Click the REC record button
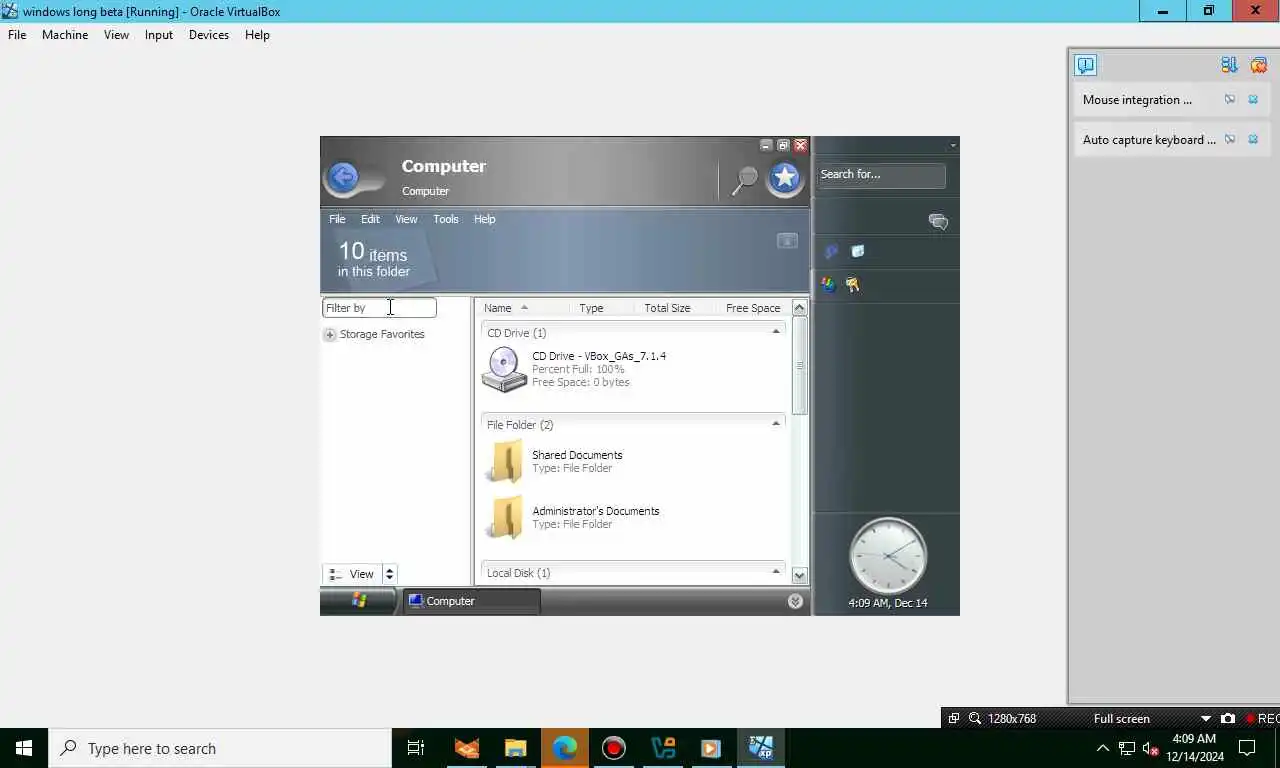 click(x=1262, y=718)
